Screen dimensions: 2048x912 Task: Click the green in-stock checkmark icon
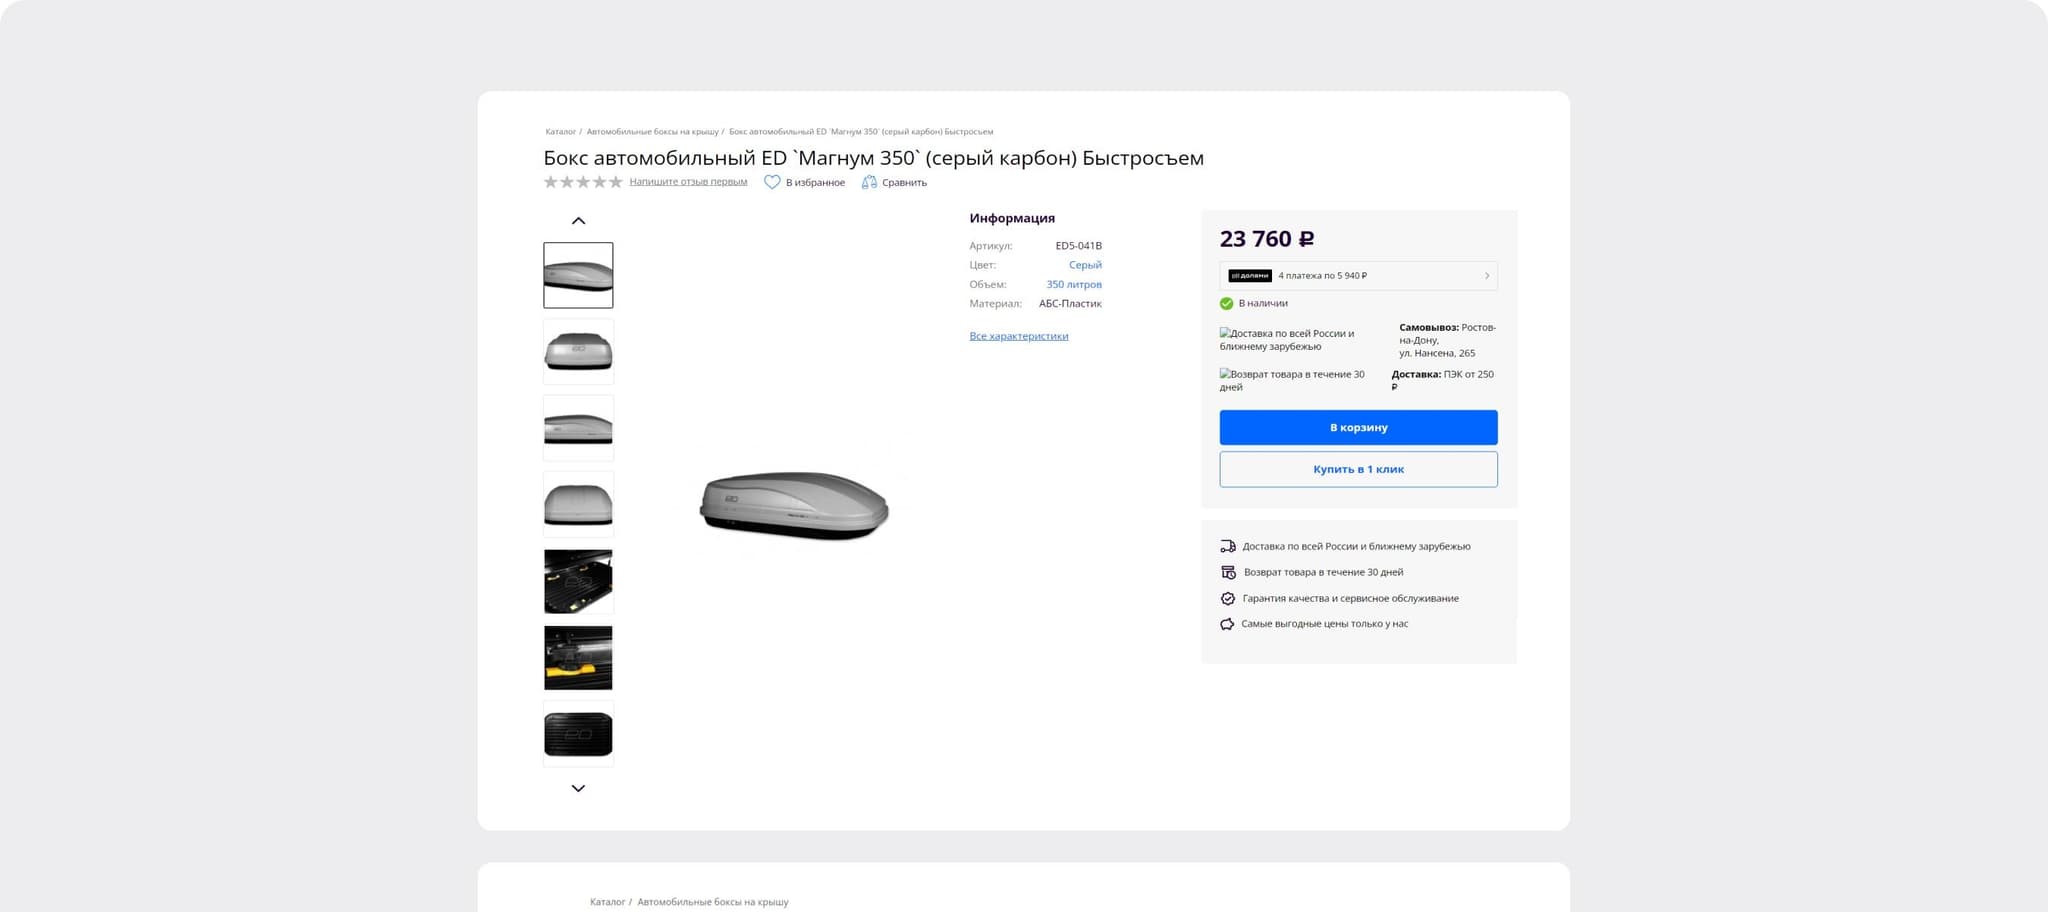[x=1226, y=303]
